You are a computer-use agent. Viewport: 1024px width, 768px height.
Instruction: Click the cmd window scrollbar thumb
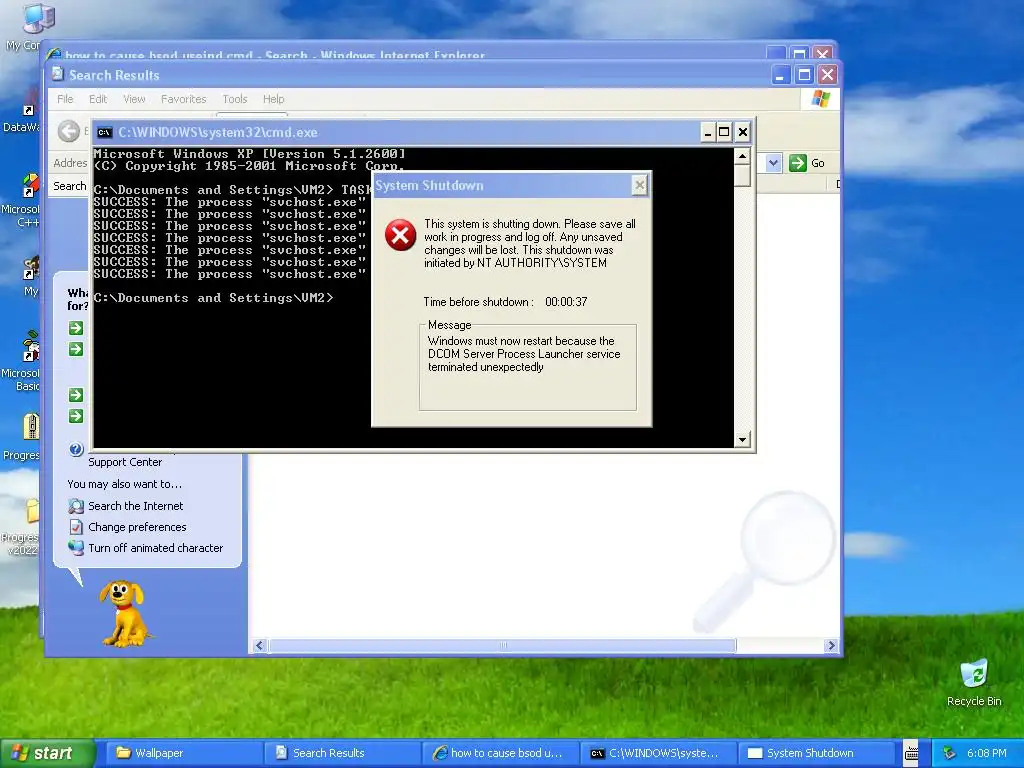[742, 175]
